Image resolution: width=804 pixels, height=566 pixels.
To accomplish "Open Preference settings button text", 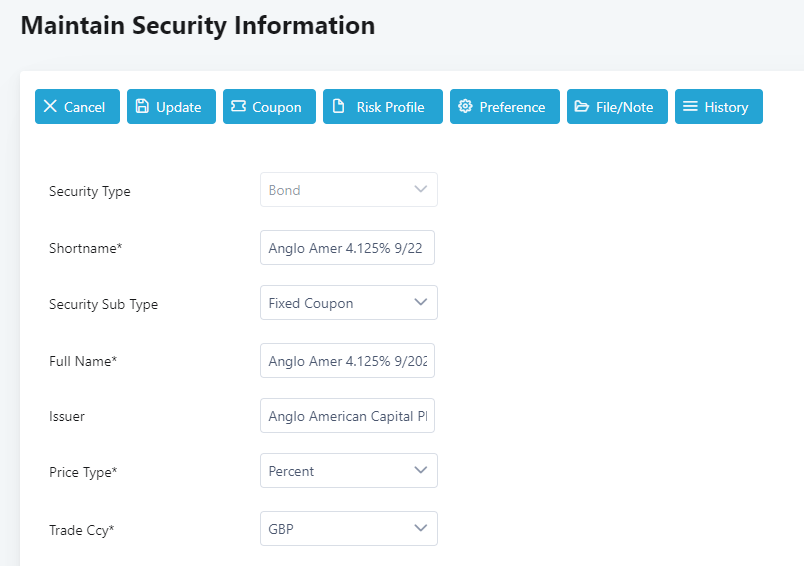I will coord(512,107).
